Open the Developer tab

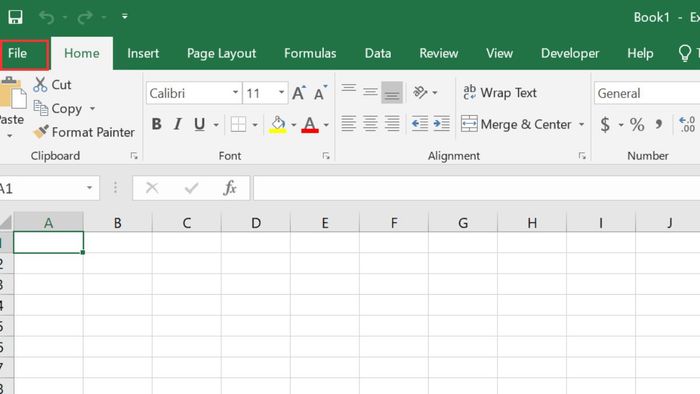click(570, 54)
